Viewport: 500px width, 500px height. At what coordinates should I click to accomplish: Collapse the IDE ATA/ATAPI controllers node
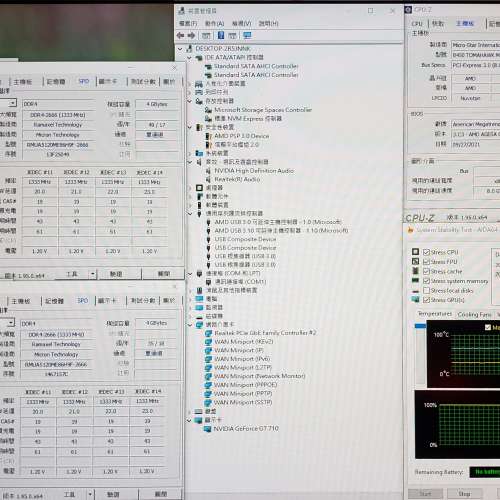click(x=190, y=58)
